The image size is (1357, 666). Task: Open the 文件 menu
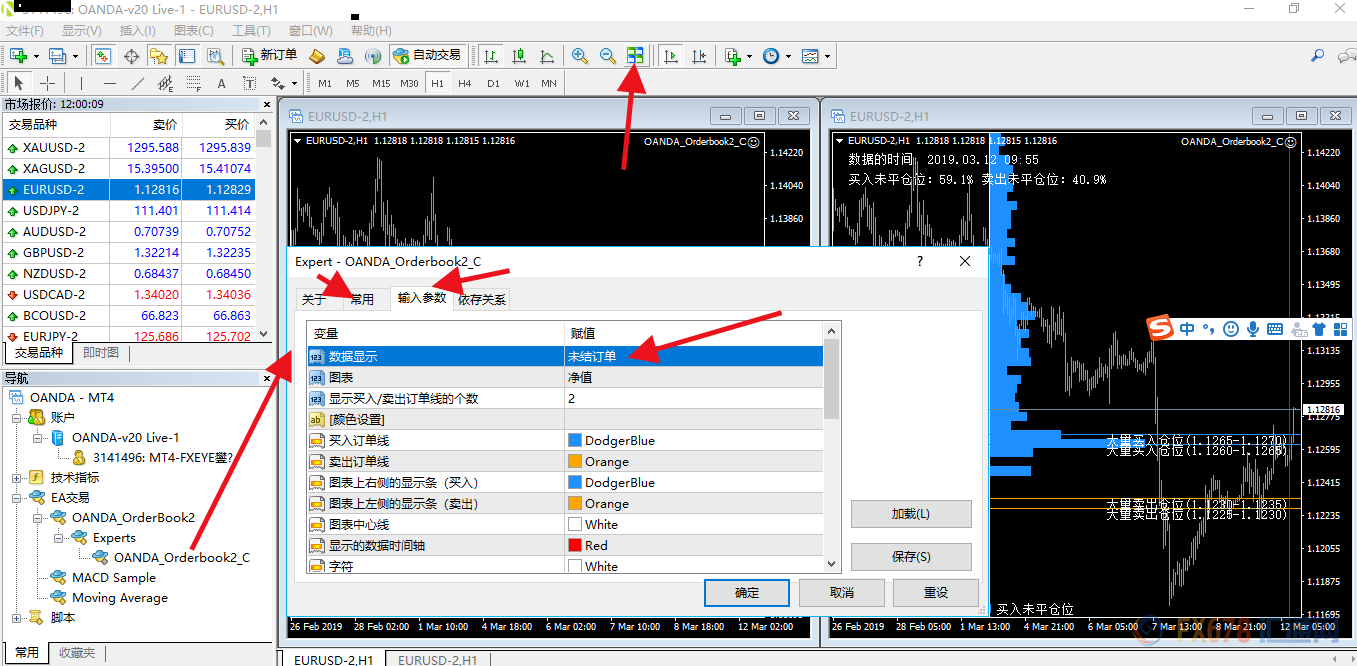[24, 31]
